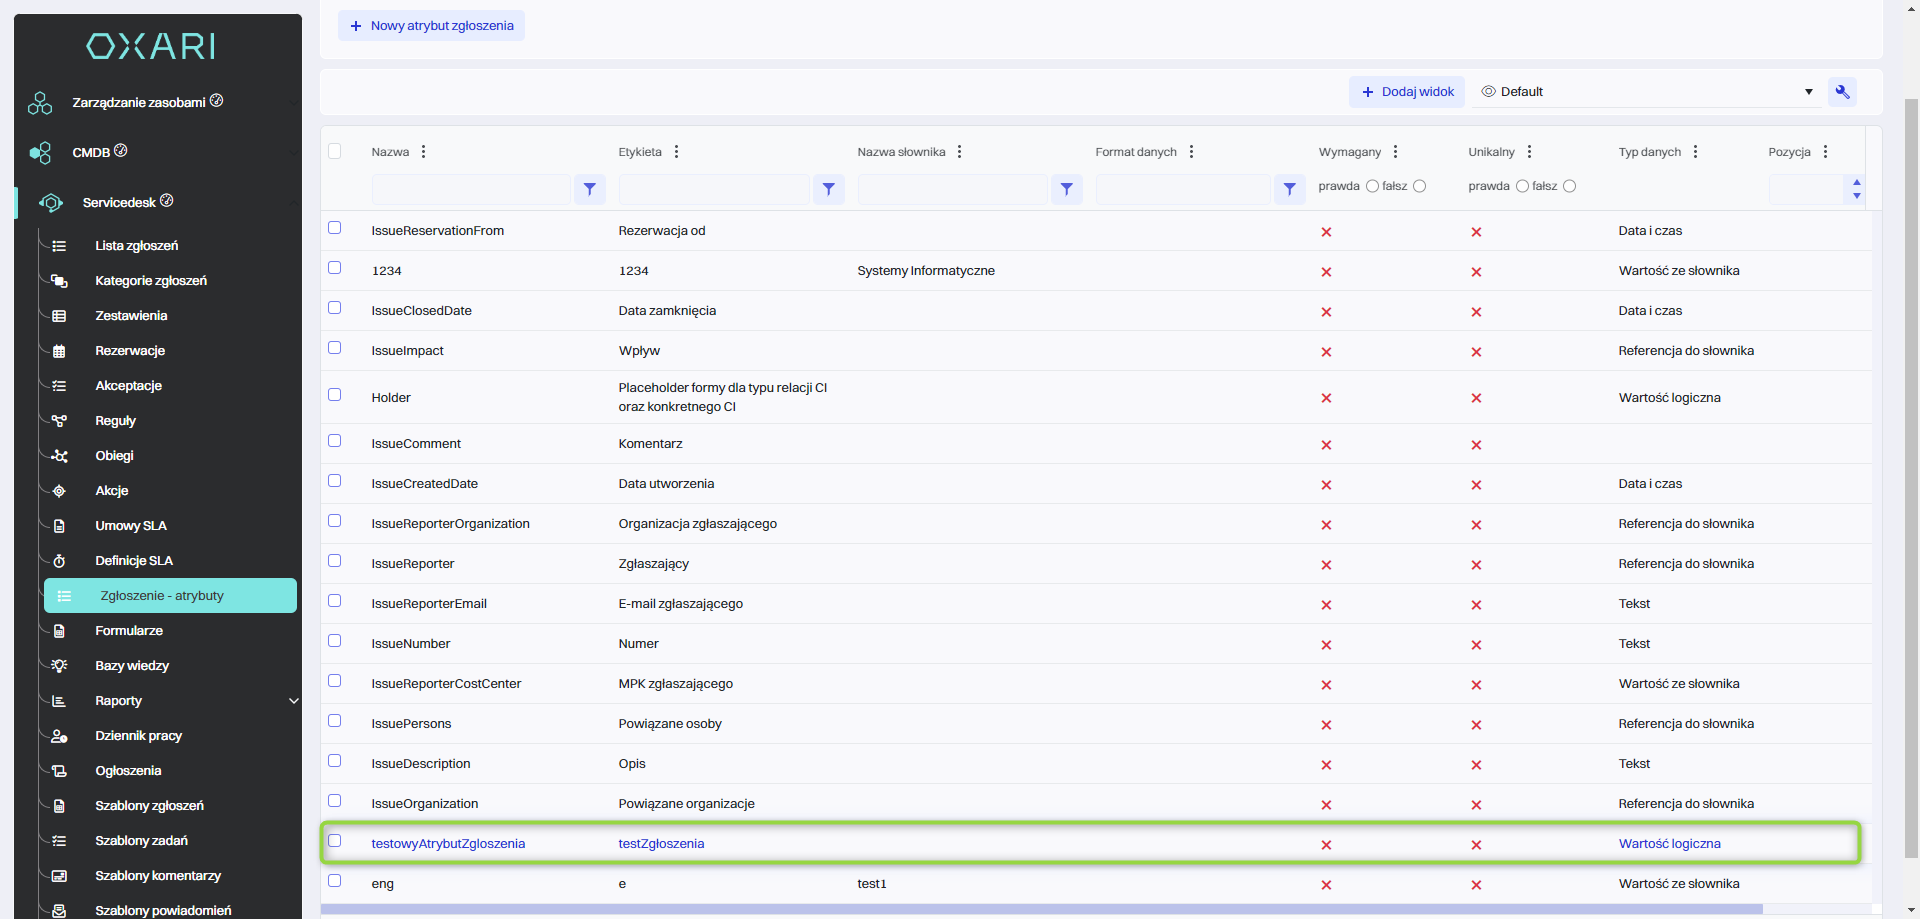Click the CMDB module icon in sidebar
Viewport: 1920px width, 919px height.
[40, 153]
